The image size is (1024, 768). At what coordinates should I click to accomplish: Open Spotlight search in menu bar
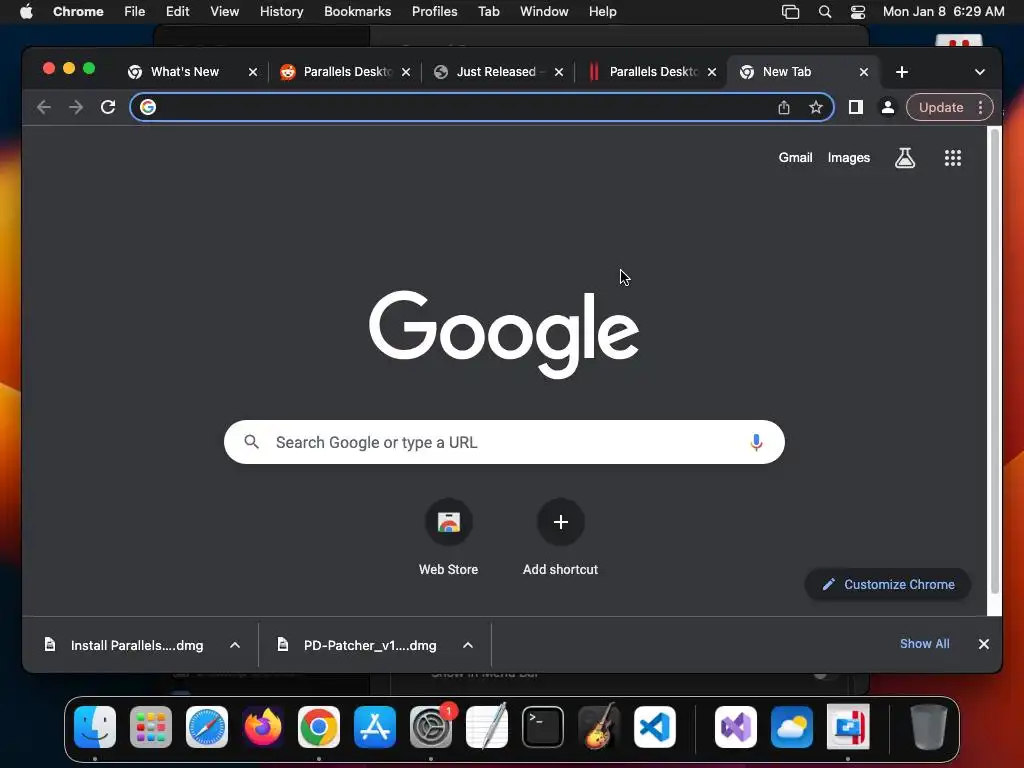tap(825, 12)
